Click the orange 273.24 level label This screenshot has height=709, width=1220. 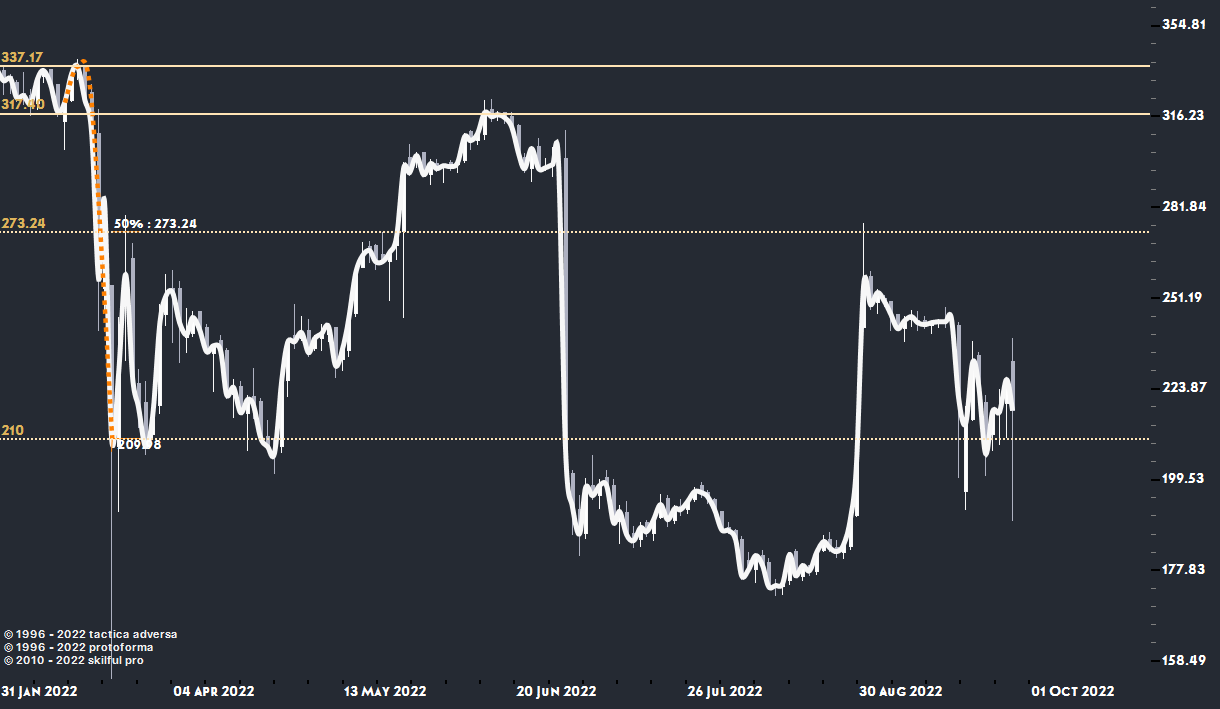(x=24, y=222)
